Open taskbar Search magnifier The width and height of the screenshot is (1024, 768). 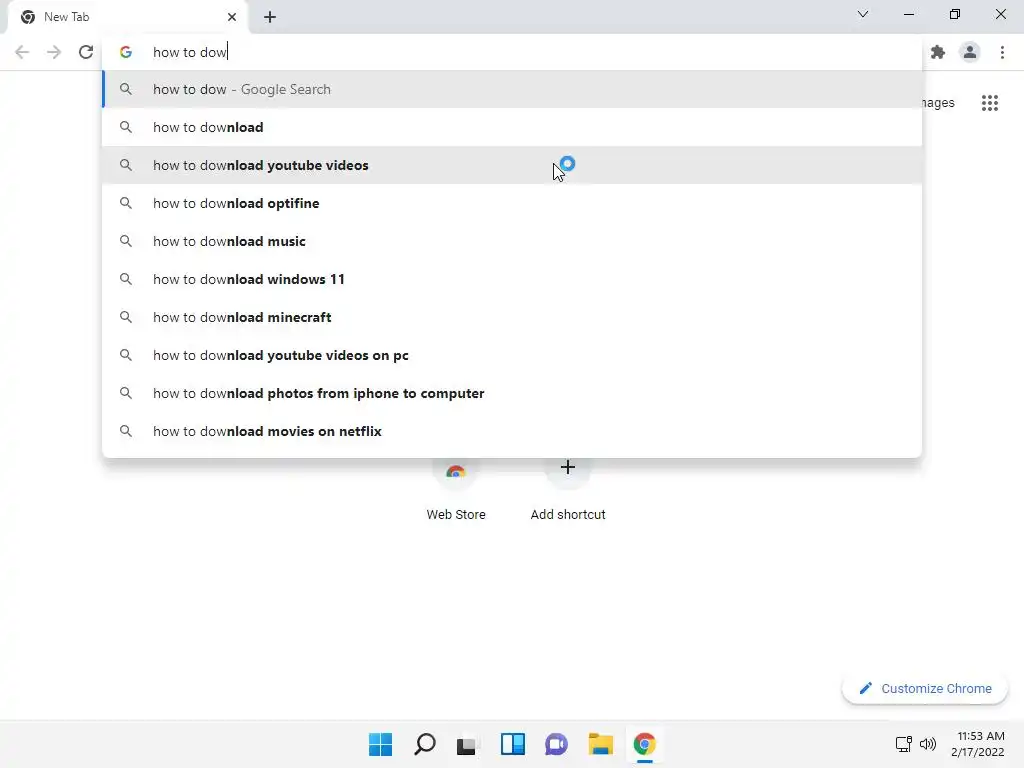(x=424, y=744)
